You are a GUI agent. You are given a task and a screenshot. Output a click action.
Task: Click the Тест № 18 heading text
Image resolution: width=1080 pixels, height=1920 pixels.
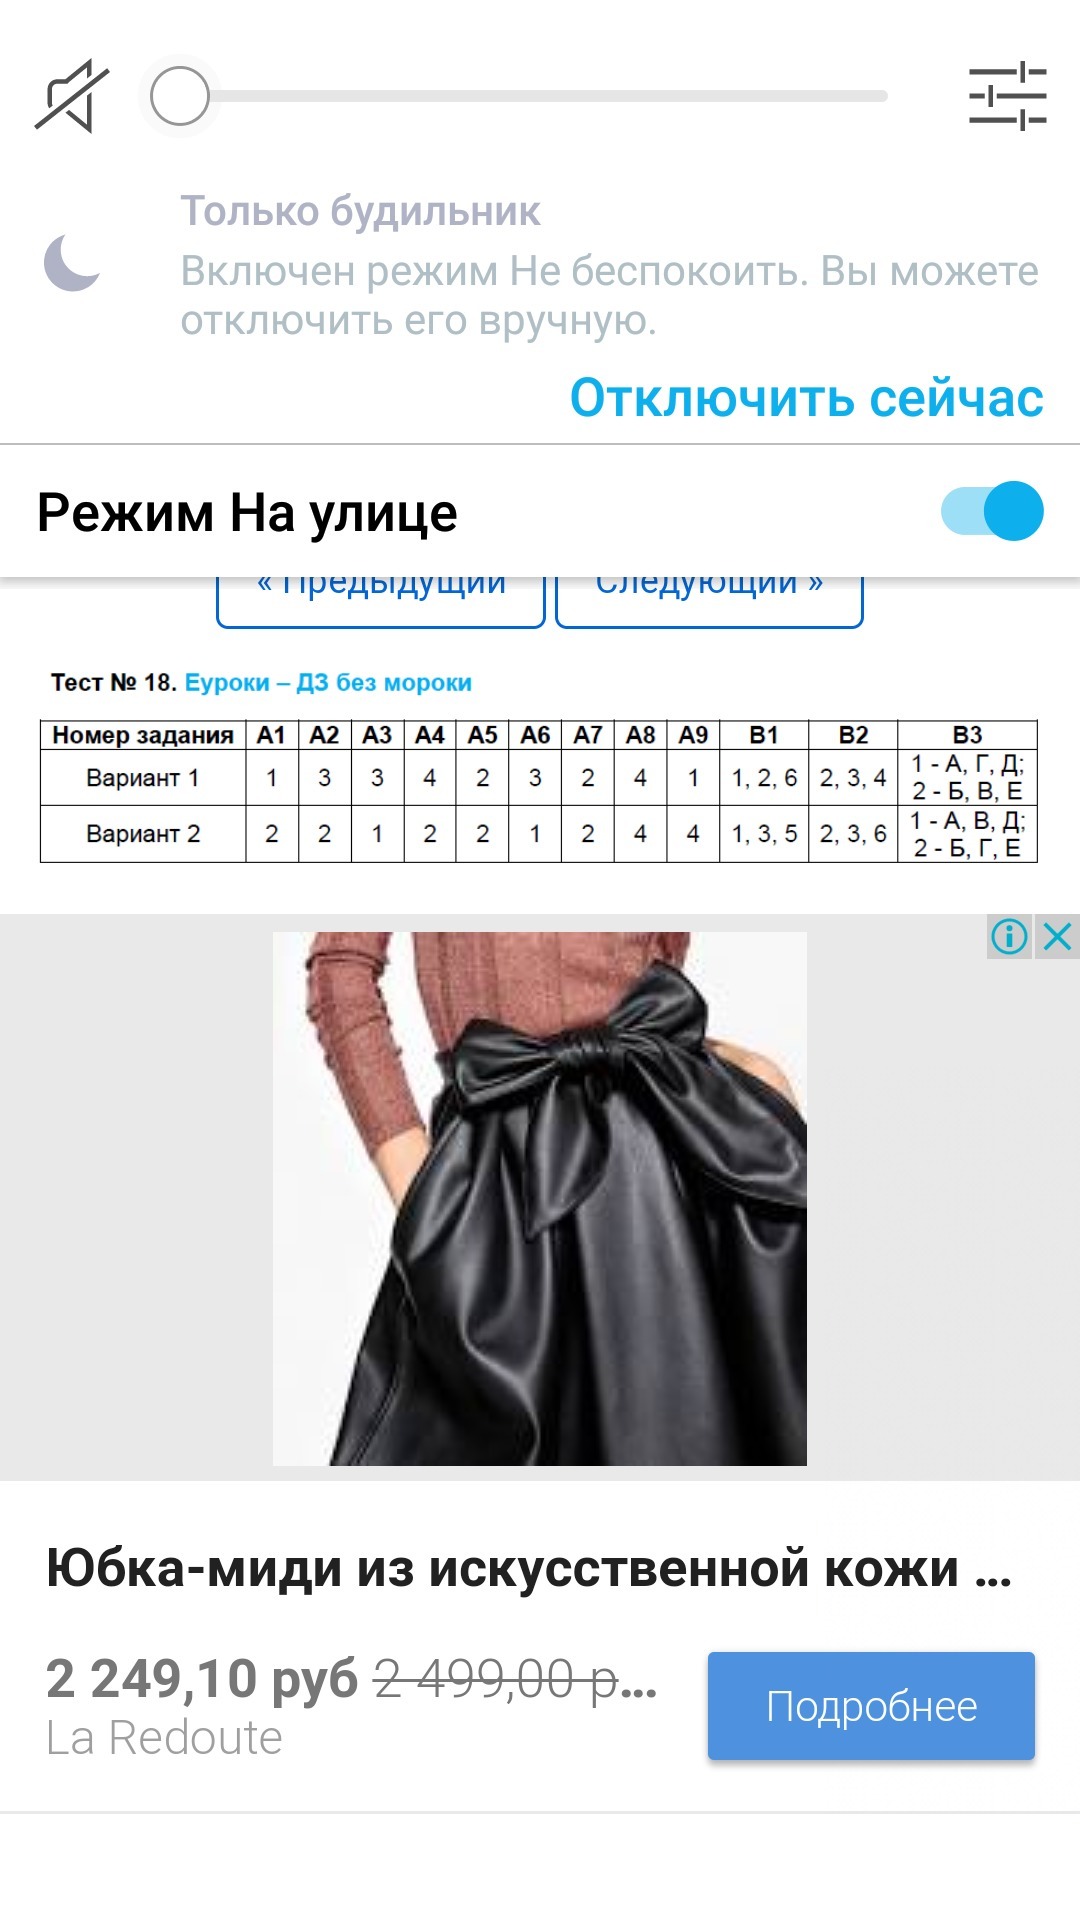[114, 683]
